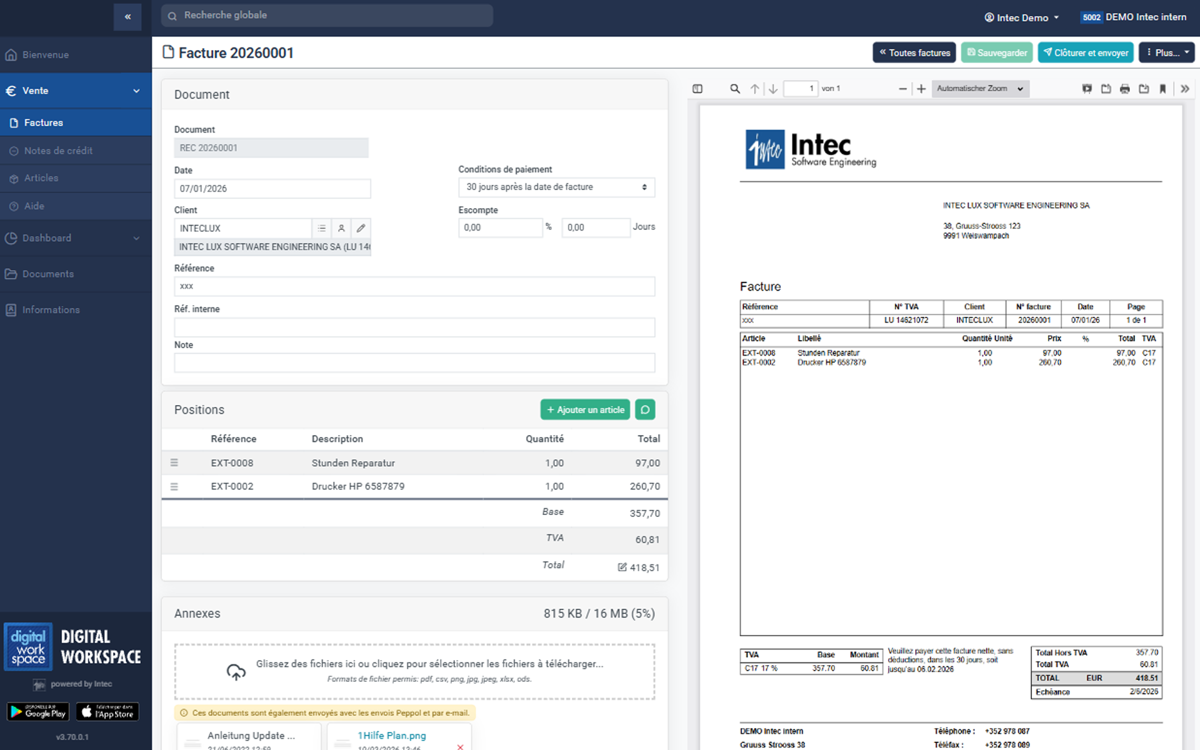Print the invoice PDF
Screen dimensions: 1200x750
tap(1125, 89)
